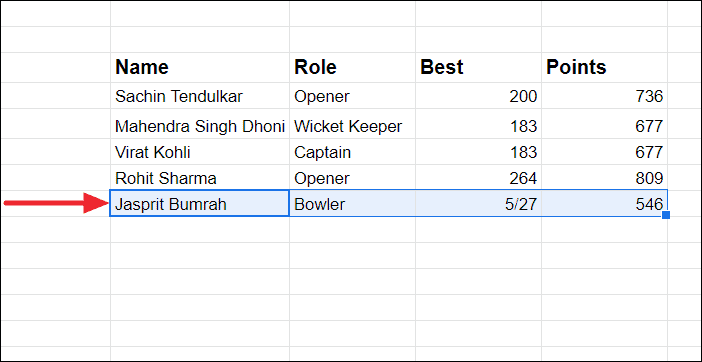Click the Wicket Keeper cell
702x362 pixels.
[x=352, y=124]
